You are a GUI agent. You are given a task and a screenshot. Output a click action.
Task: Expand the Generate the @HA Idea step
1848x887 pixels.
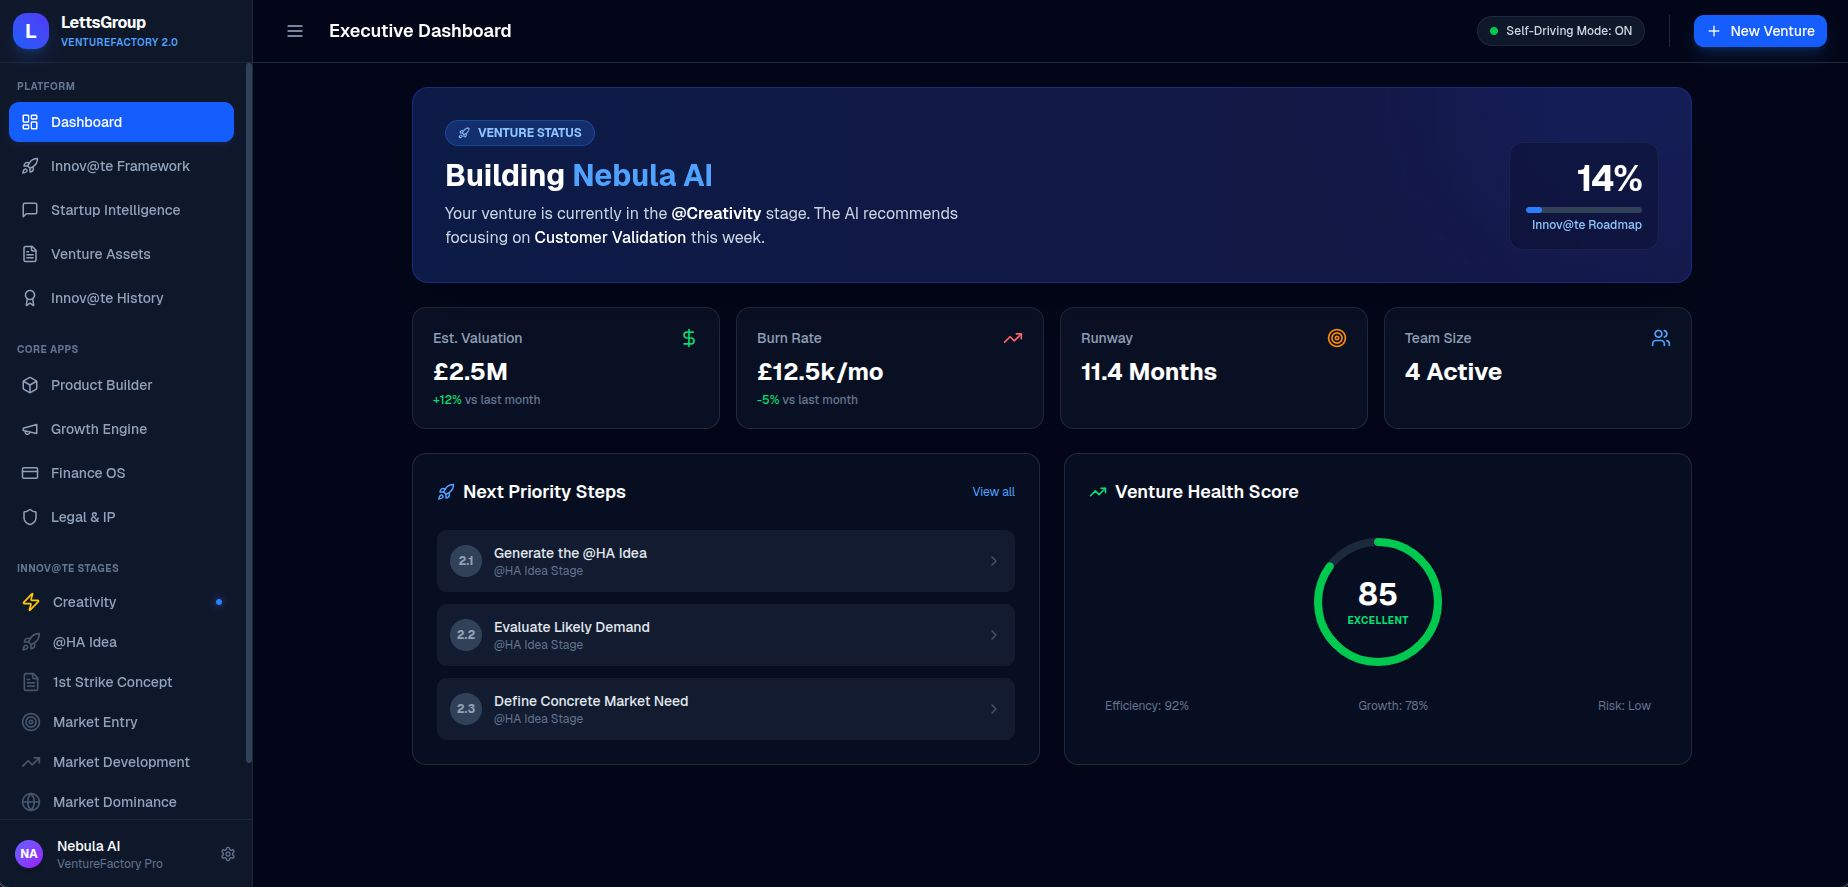(725, 561)
